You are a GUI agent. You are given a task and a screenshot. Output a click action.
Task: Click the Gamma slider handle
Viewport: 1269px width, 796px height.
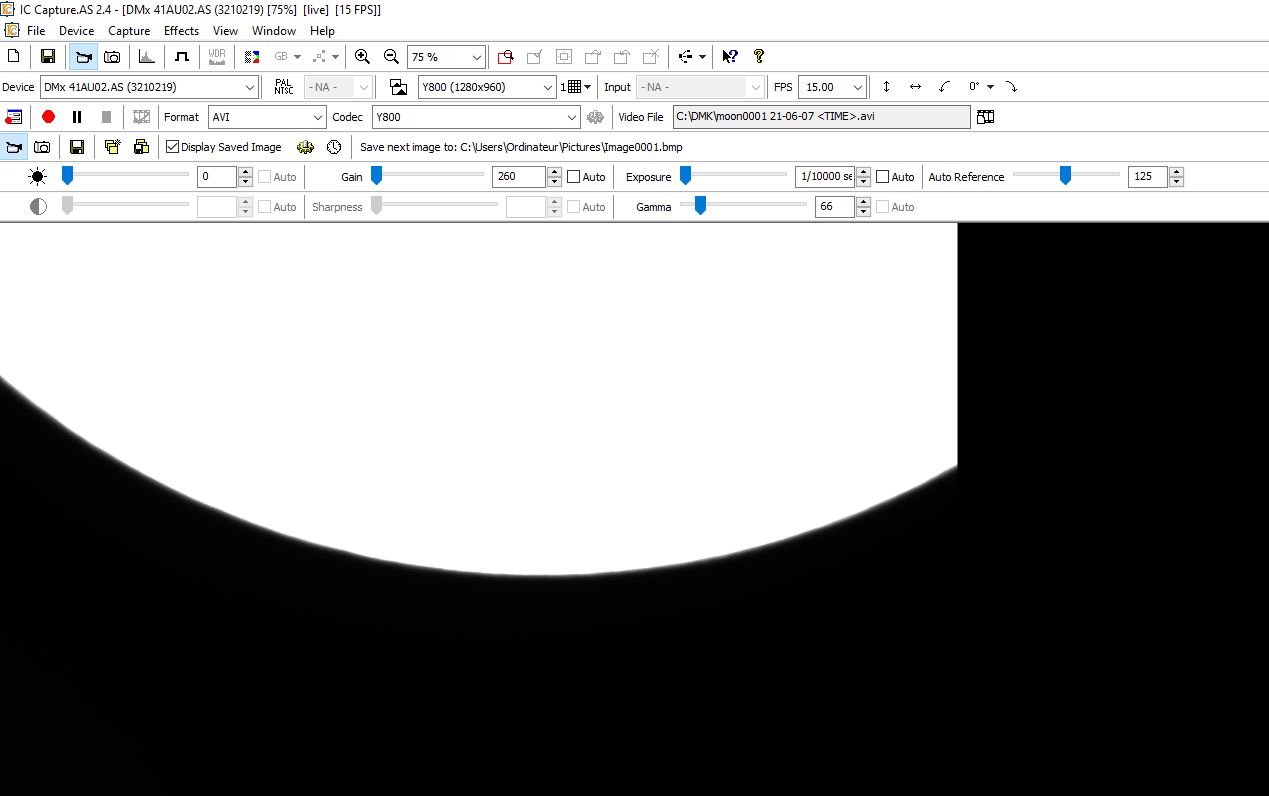point(700,206)
